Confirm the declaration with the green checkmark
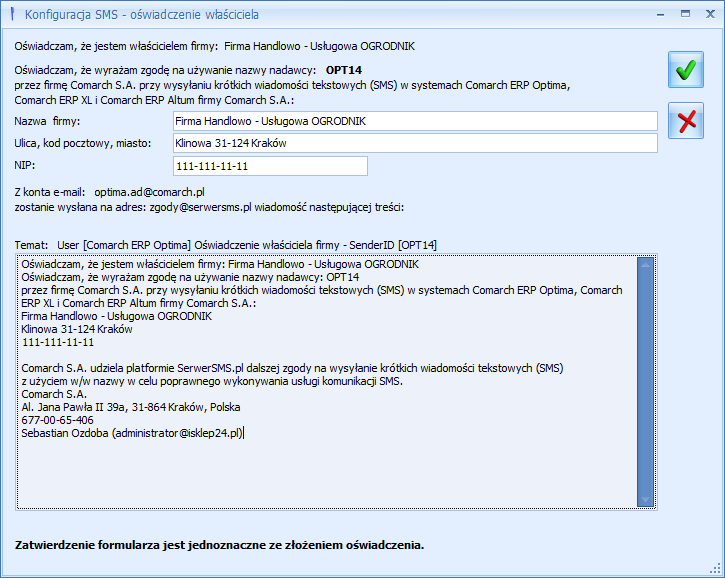 point(686,70)
